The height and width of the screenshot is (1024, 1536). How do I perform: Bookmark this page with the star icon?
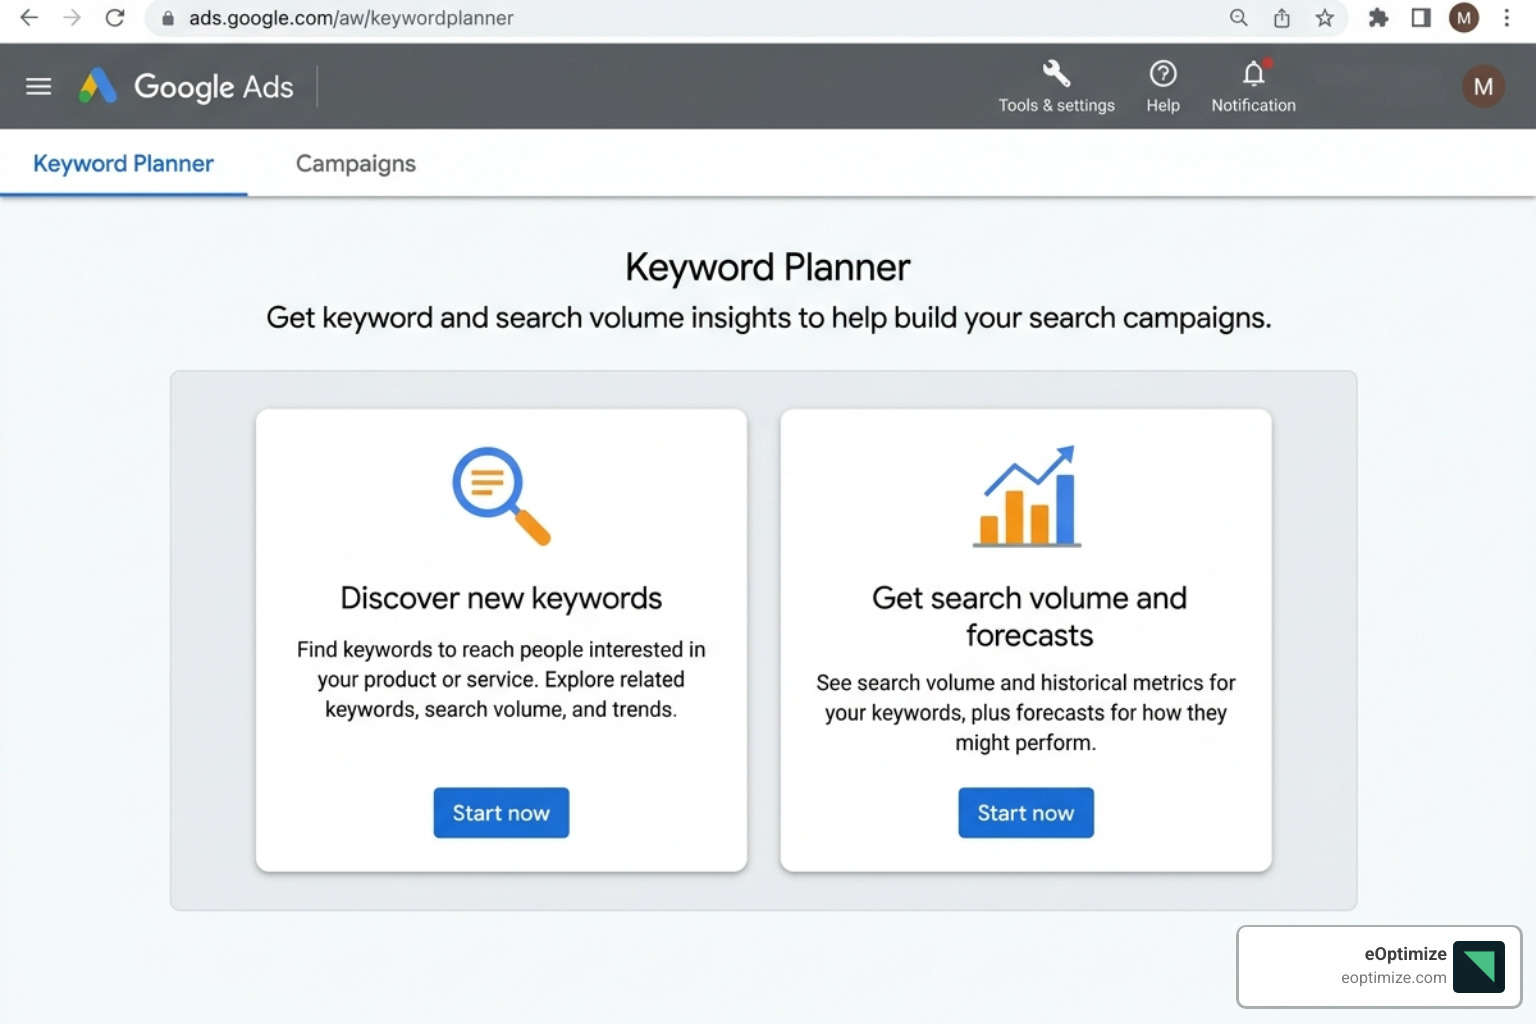[x=1324, y=18]
